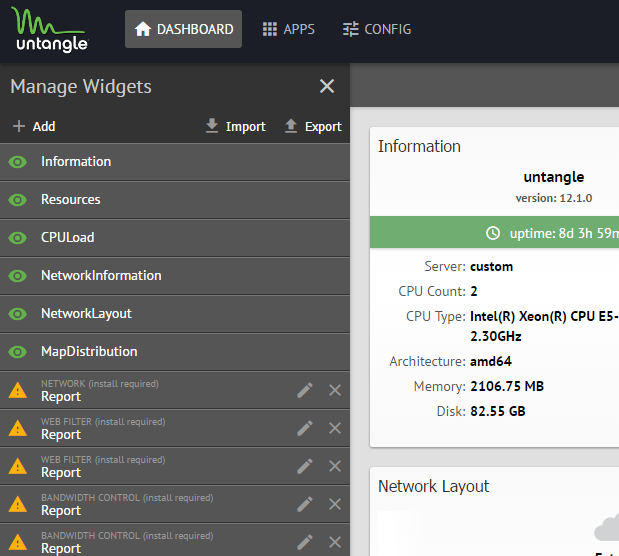Toggle visibility of MapDistribution widget
Screen dimensions: 619x556
coord(18,352)
